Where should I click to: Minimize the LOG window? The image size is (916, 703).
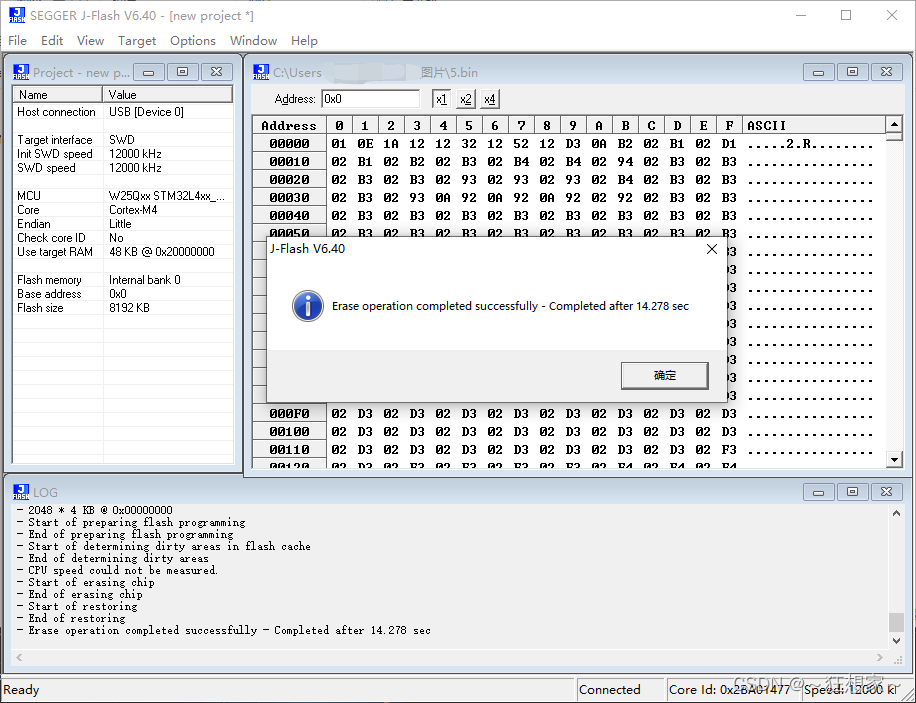pyautogui.click(x=818, y=492)
